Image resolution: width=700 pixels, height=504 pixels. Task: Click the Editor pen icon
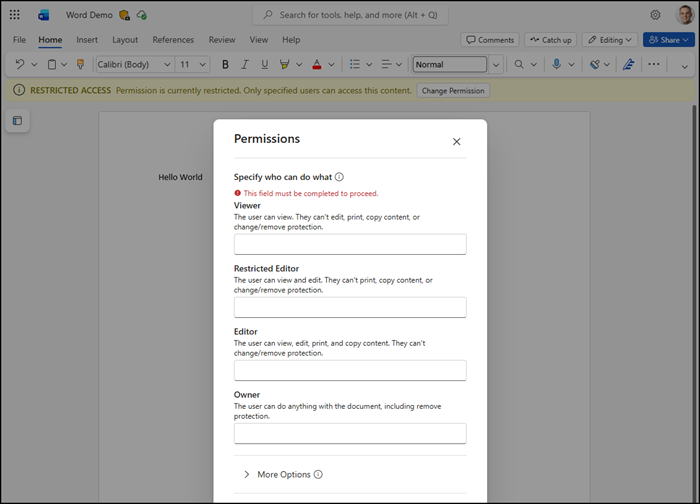click(629, 64)
